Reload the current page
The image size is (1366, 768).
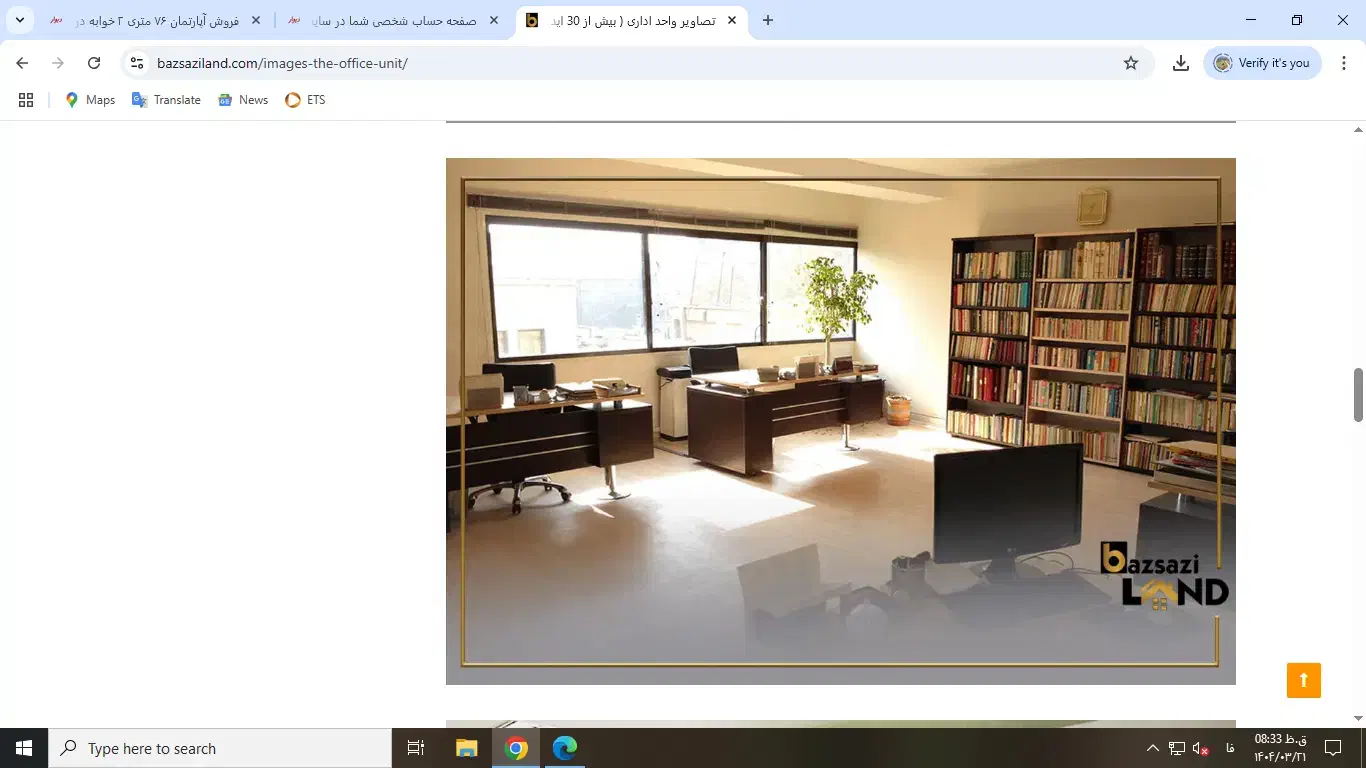coord(94,63)
